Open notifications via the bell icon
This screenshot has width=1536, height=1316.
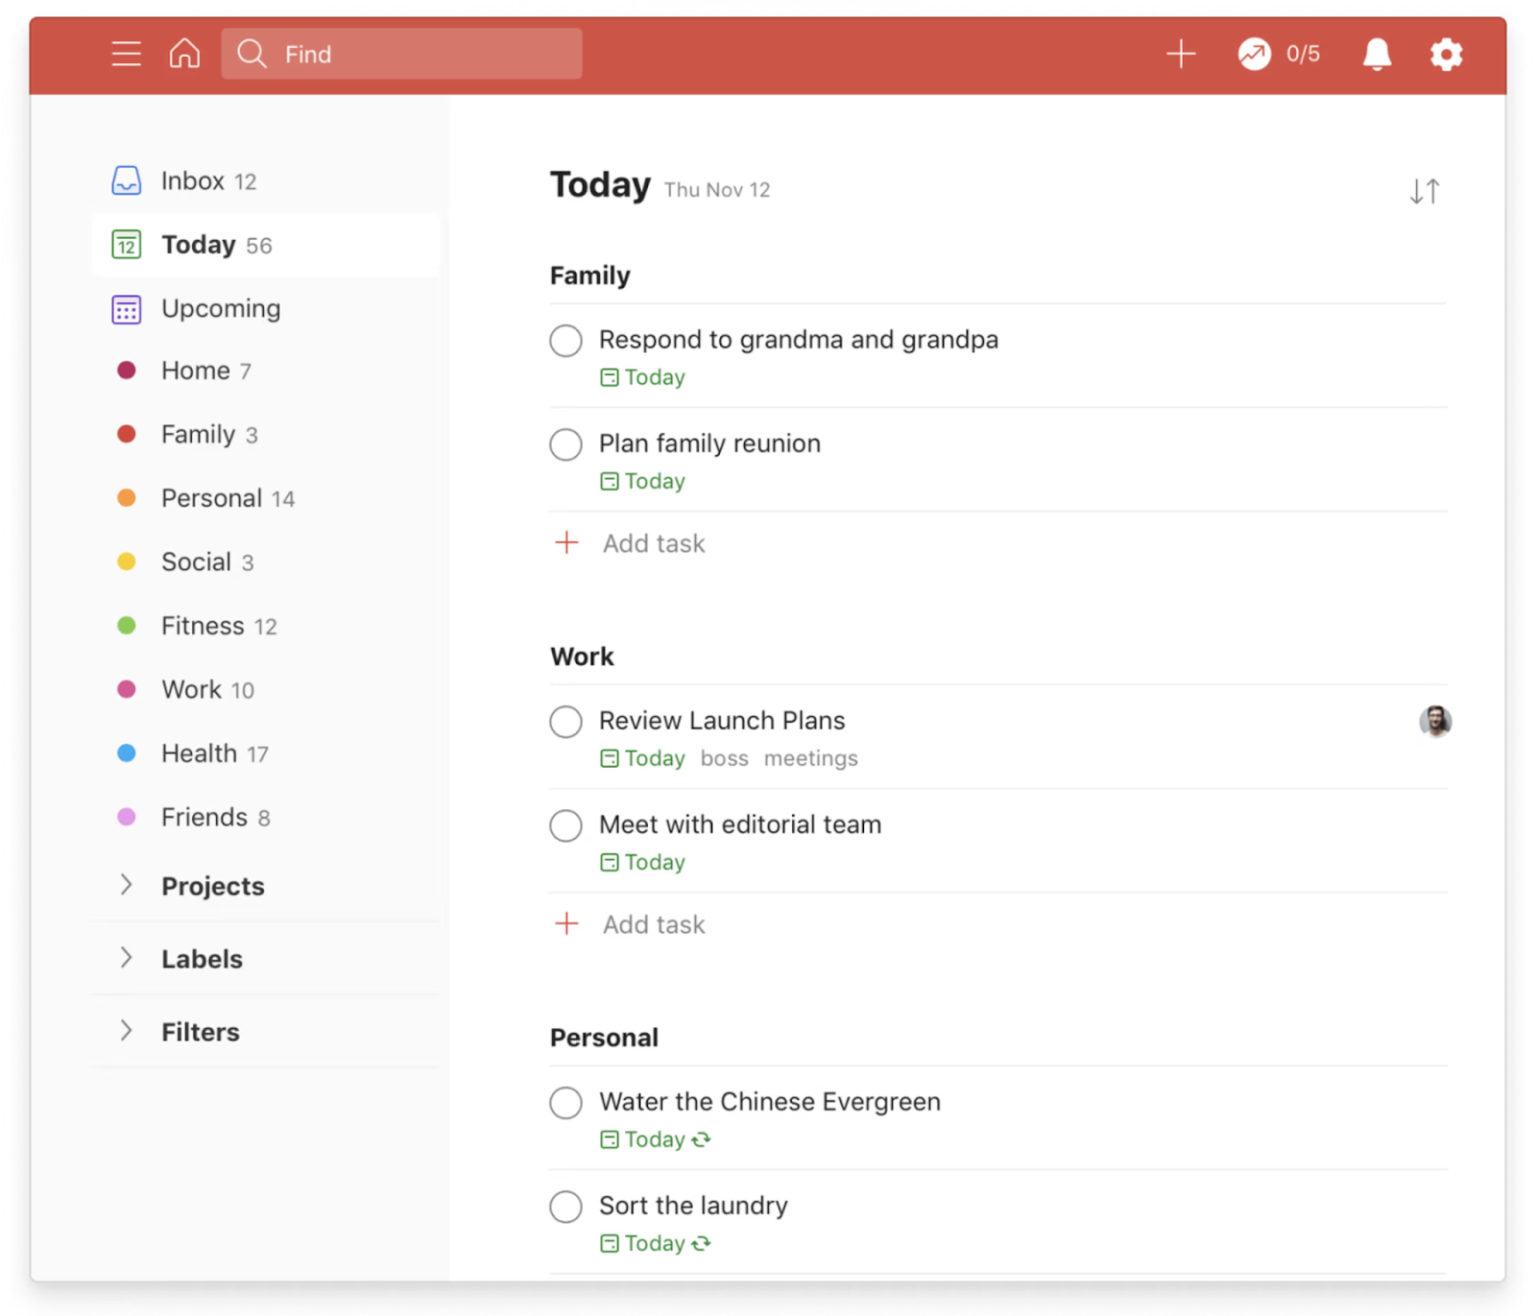click(x=1376, y=54)
